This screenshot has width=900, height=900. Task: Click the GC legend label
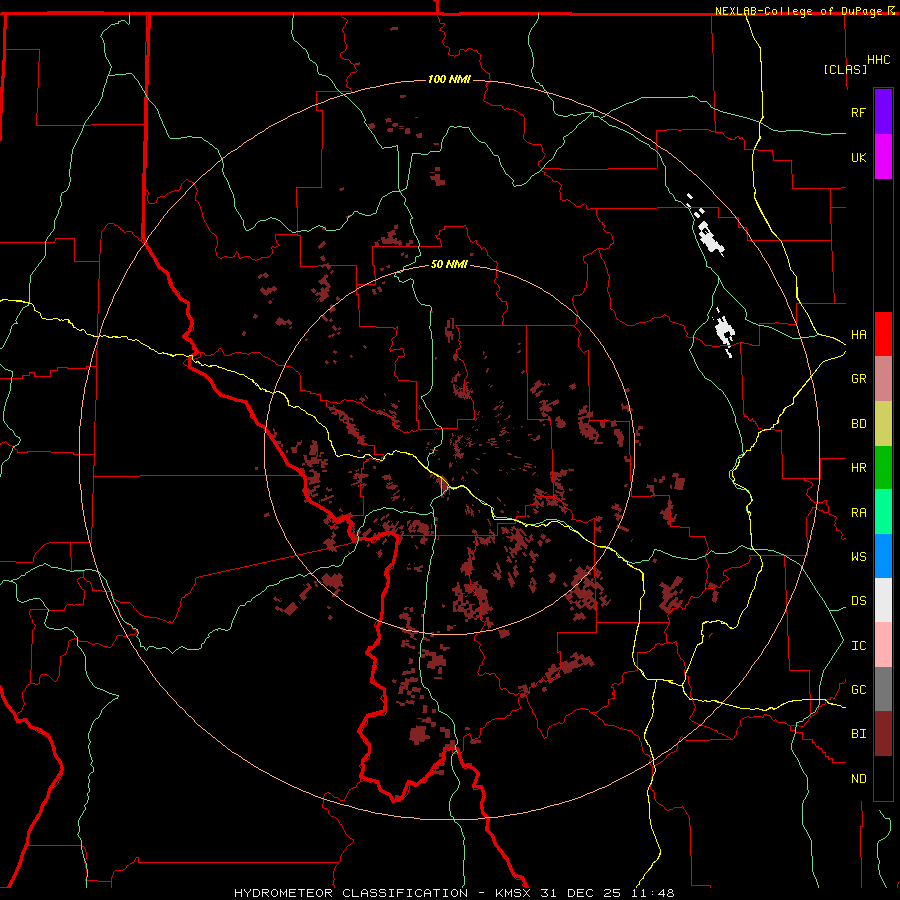point(858,690)
